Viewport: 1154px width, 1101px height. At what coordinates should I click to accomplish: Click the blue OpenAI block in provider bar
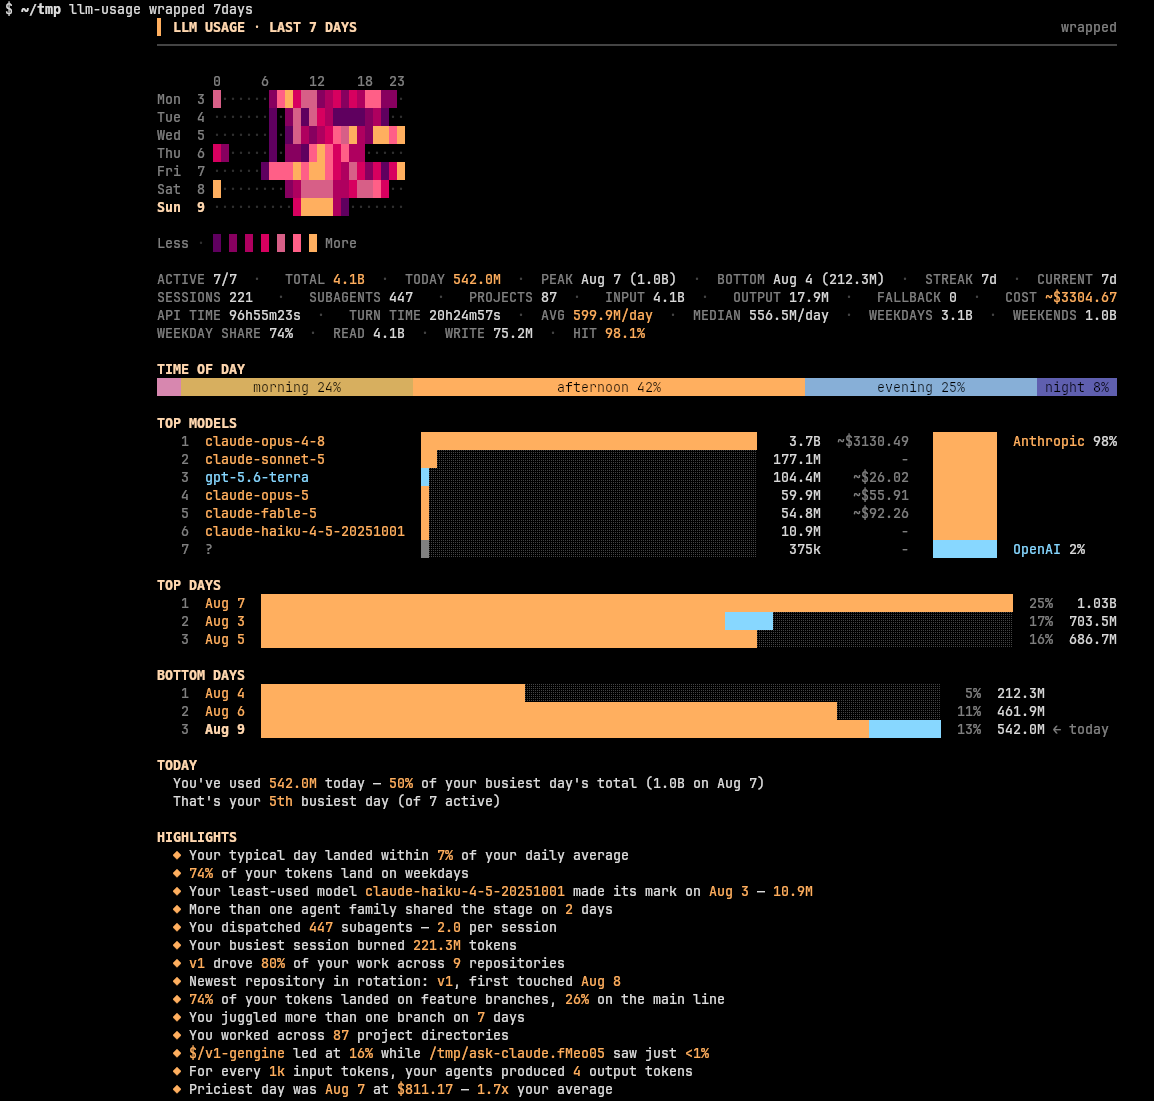click(965, 549)
